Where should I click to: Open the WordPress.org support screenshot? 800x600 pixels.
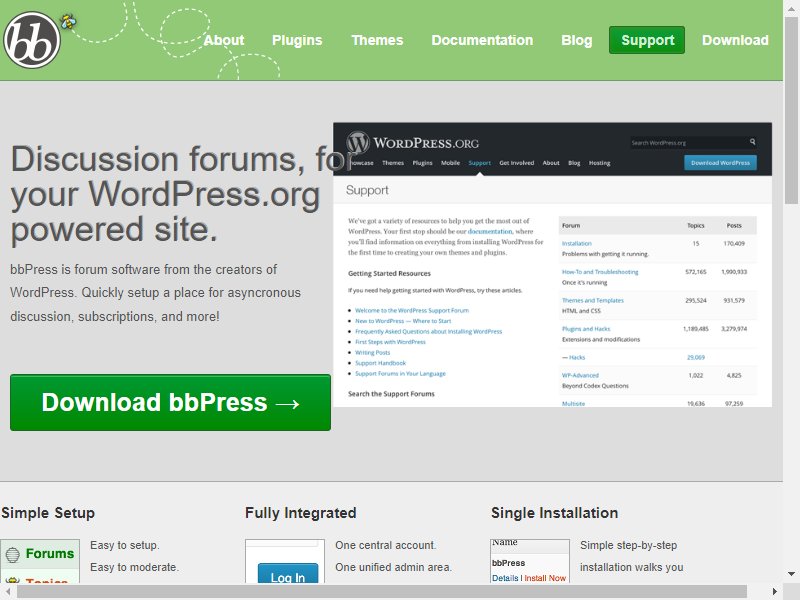[552, 265]
